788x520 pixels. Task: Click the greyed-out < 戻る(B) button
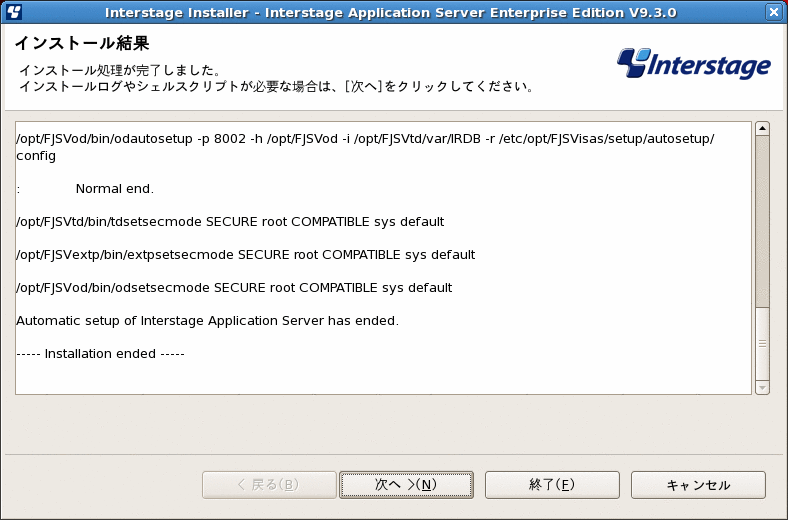point(269,485)
